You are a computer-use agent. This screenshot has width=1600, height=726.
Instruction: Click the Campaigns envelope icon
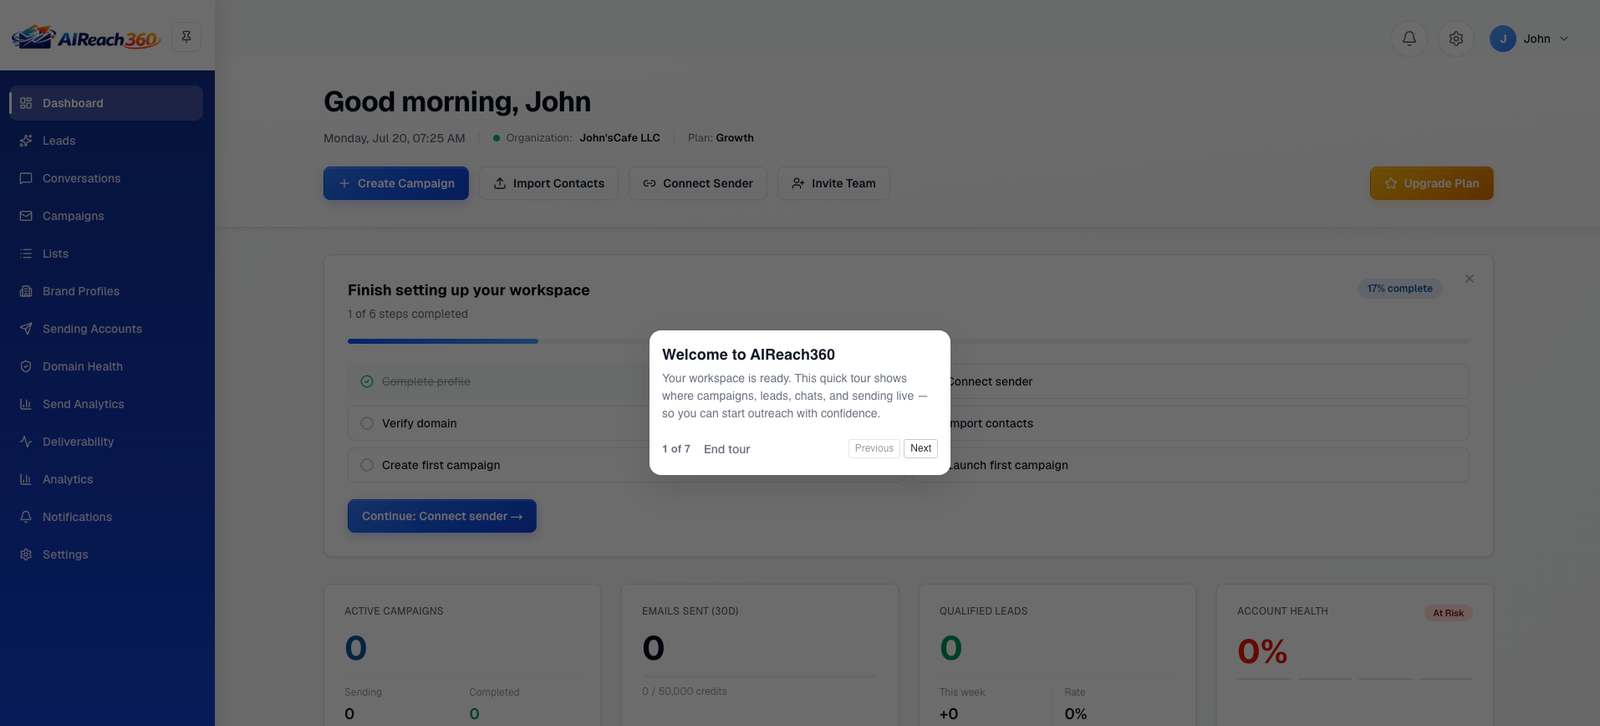[26, 216]
